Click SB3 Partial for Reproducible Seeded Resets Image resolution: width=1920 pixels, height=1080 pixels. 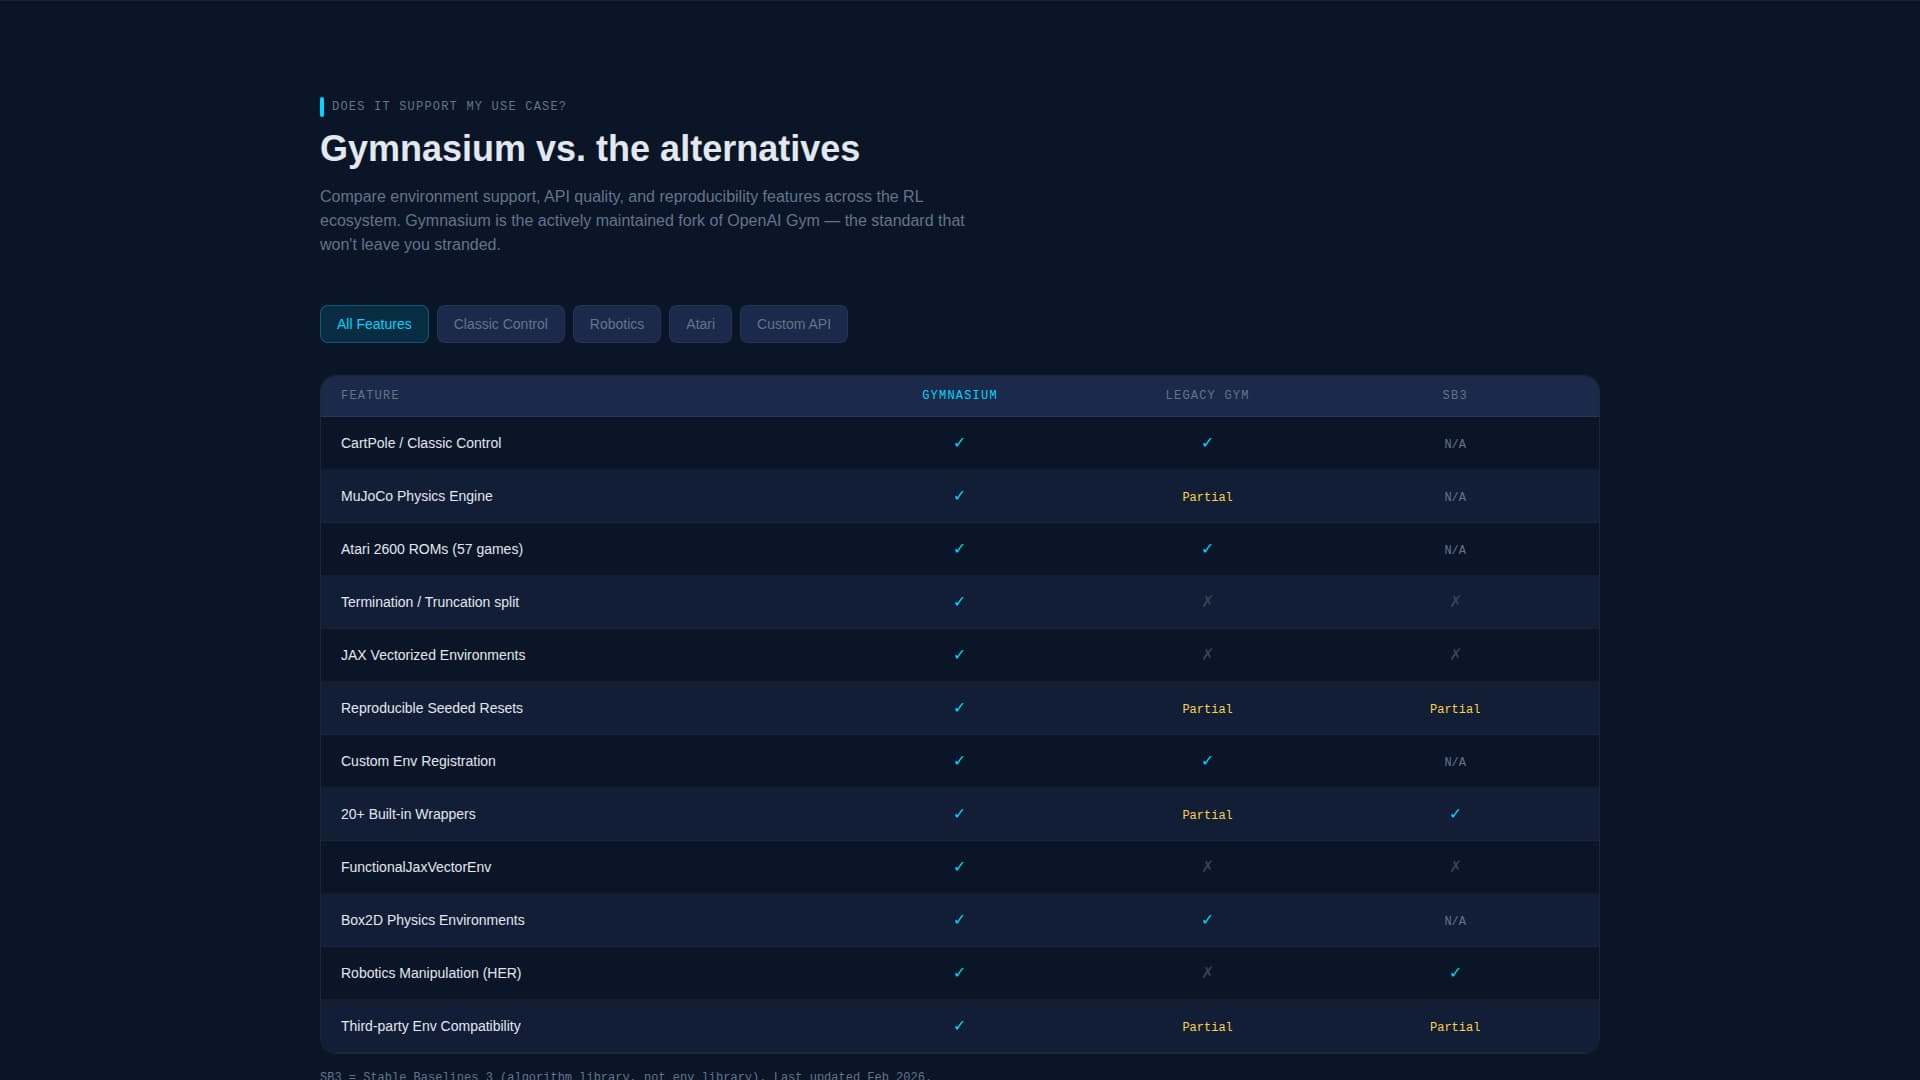[x=1455, y=709]
